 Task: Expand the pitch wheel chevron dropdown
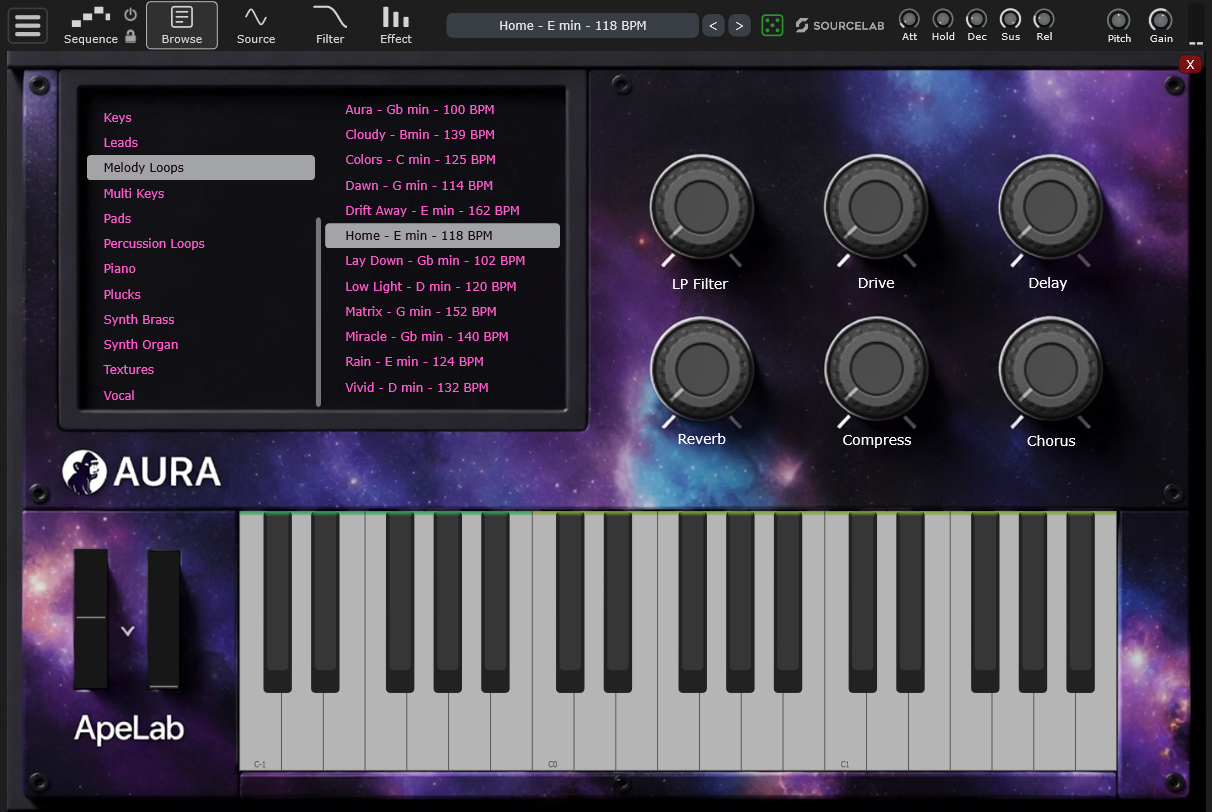pyautogui.click(x=127, y=631)
